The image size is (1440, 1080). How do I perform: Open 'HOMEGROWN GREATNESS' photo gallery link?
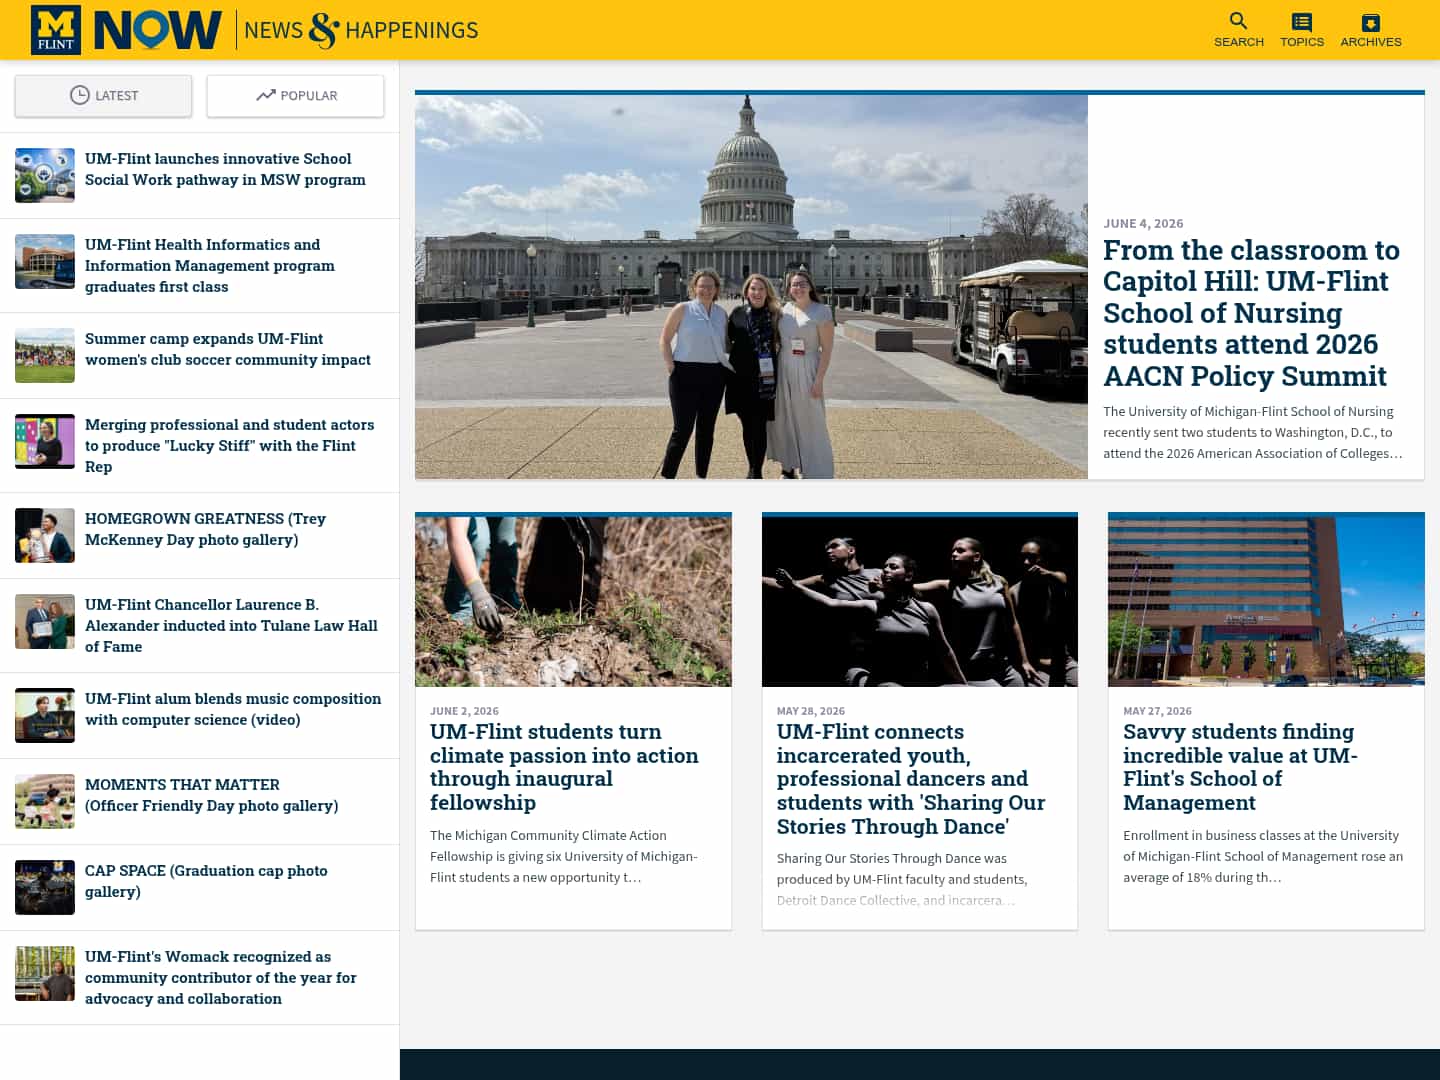pyautogui.click(x=205, y=529)
